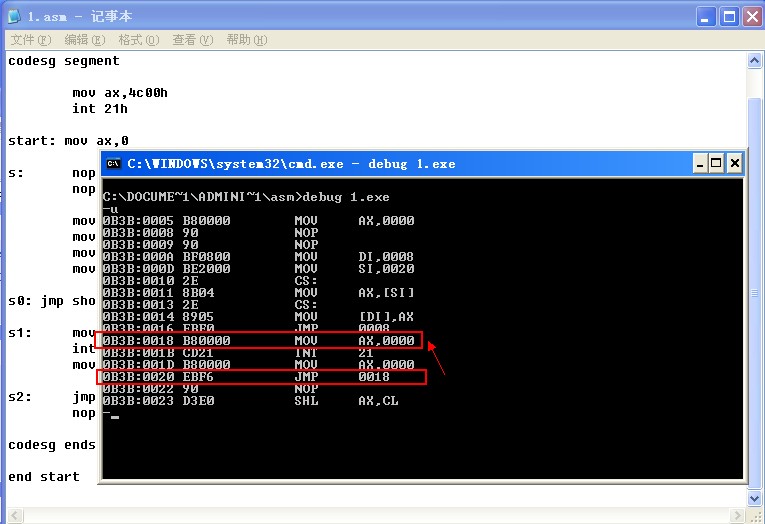Click Notepad's vertical scrollbar down arrow
Image resolution: width=765 pixels, height=524 pixels.
click(x=756, y=498)
